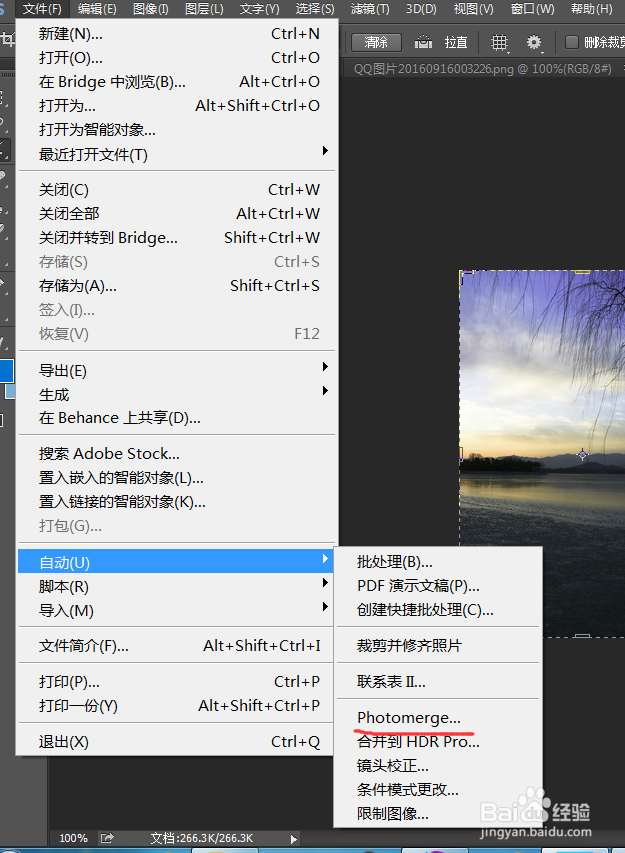
Task: Choose 新建(N)... from File menu
Action: point(178,34)
